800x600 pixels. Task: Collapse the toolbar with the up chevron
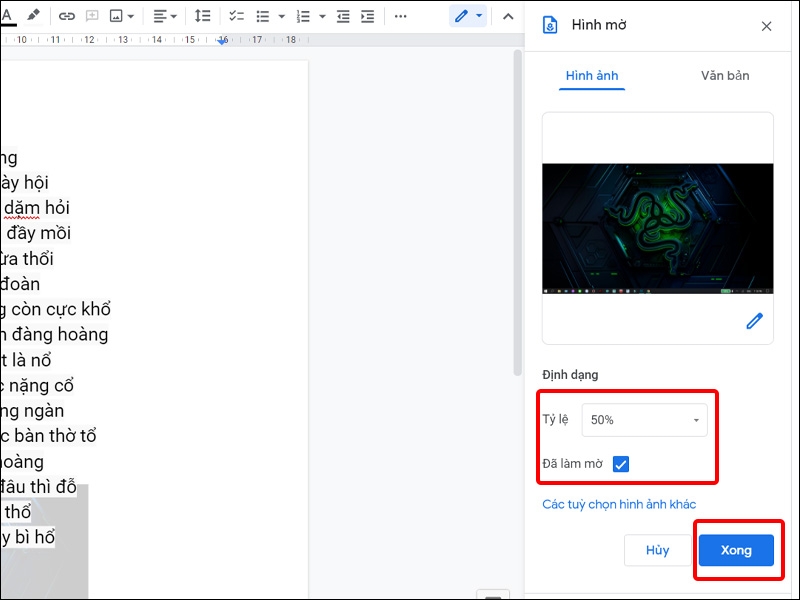[x=508, y=16]
